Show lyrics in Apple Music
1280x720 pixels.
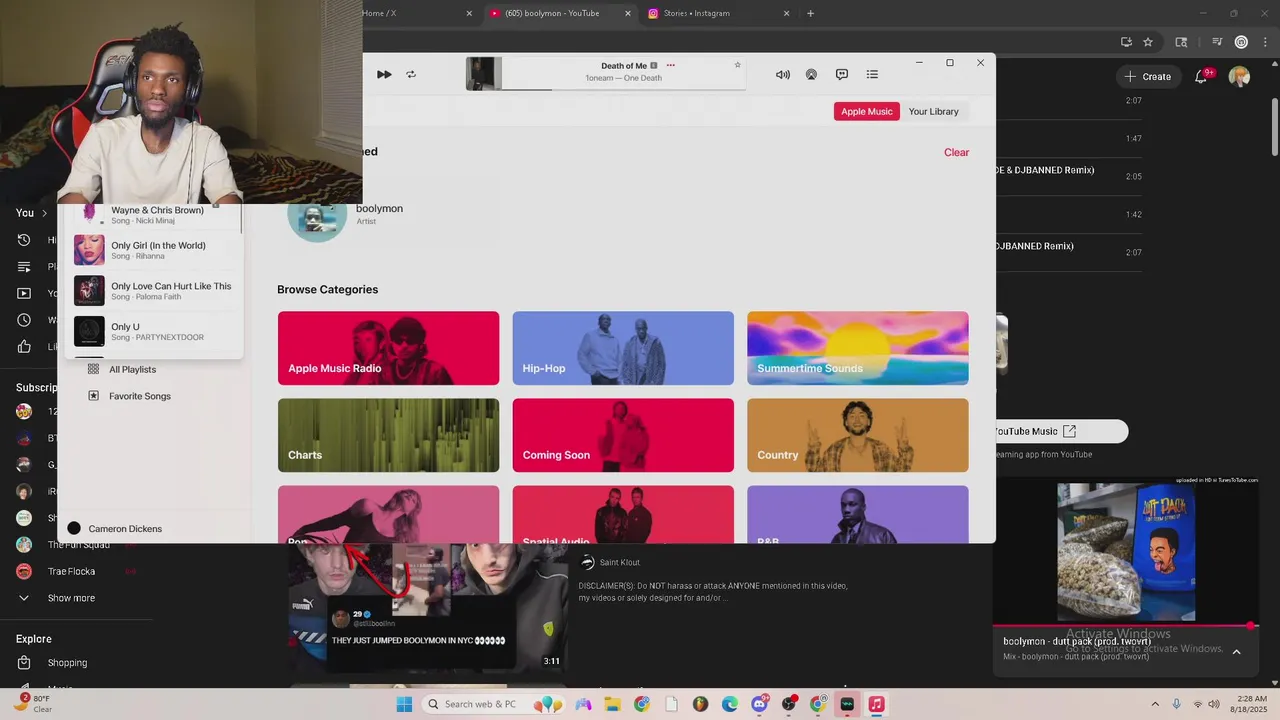tap(842, 74)
